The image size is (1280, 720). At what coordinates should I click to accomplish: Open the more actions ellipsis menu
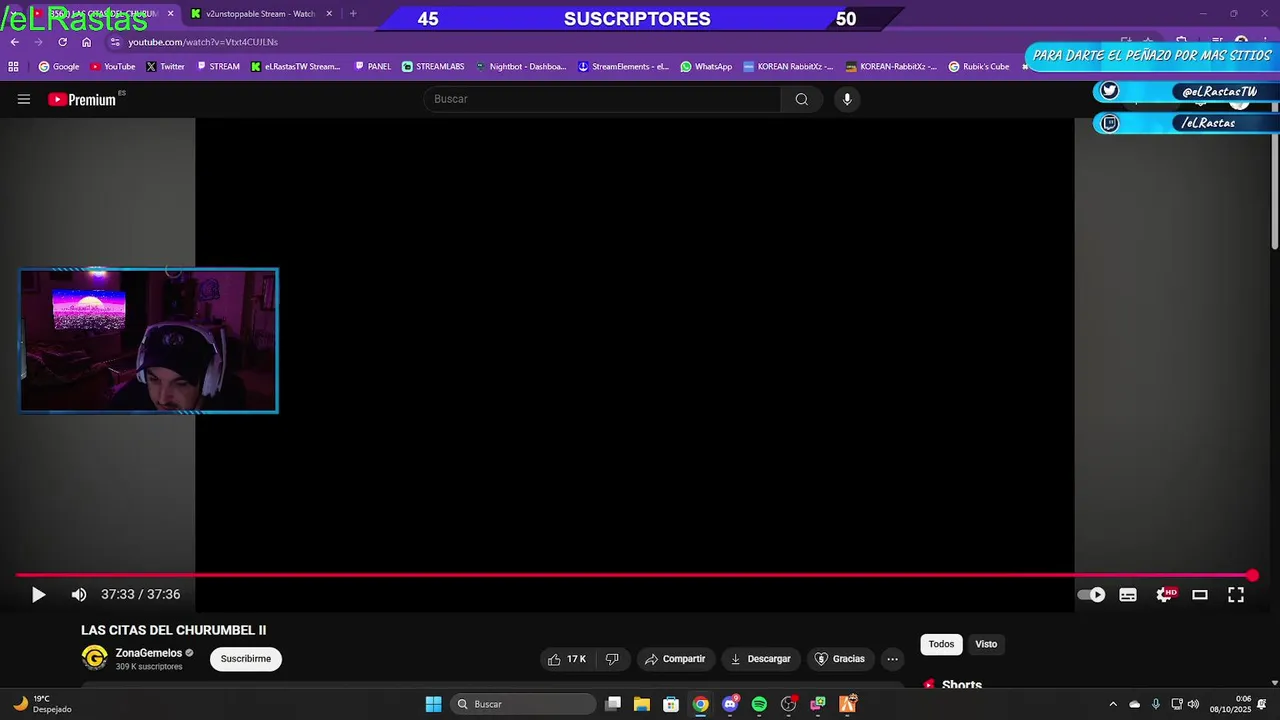[x=892, y=659]
